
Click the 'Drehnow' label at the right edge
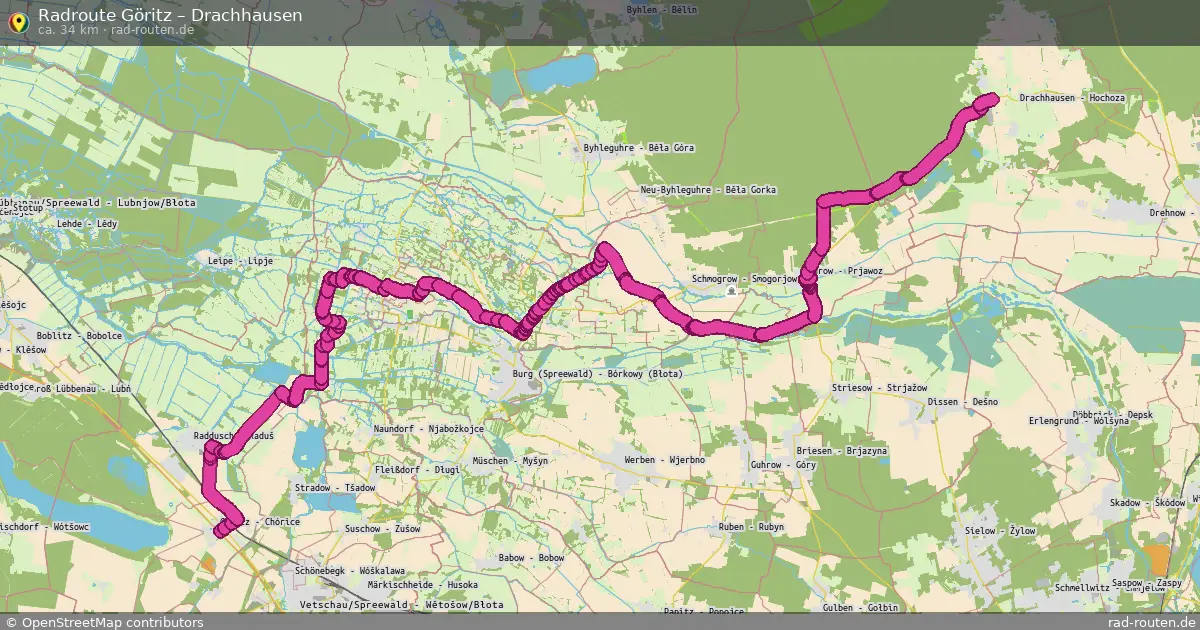point(1172,213)
